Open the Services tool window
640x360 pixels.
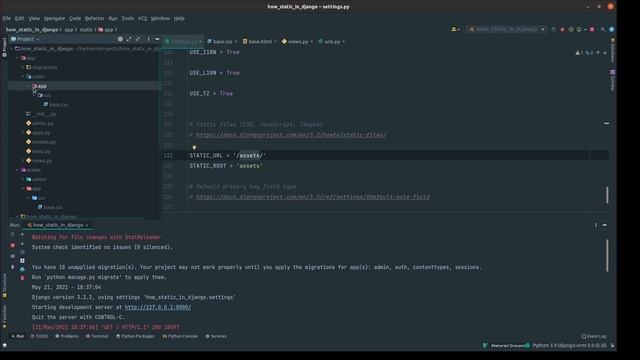point(216,336)
